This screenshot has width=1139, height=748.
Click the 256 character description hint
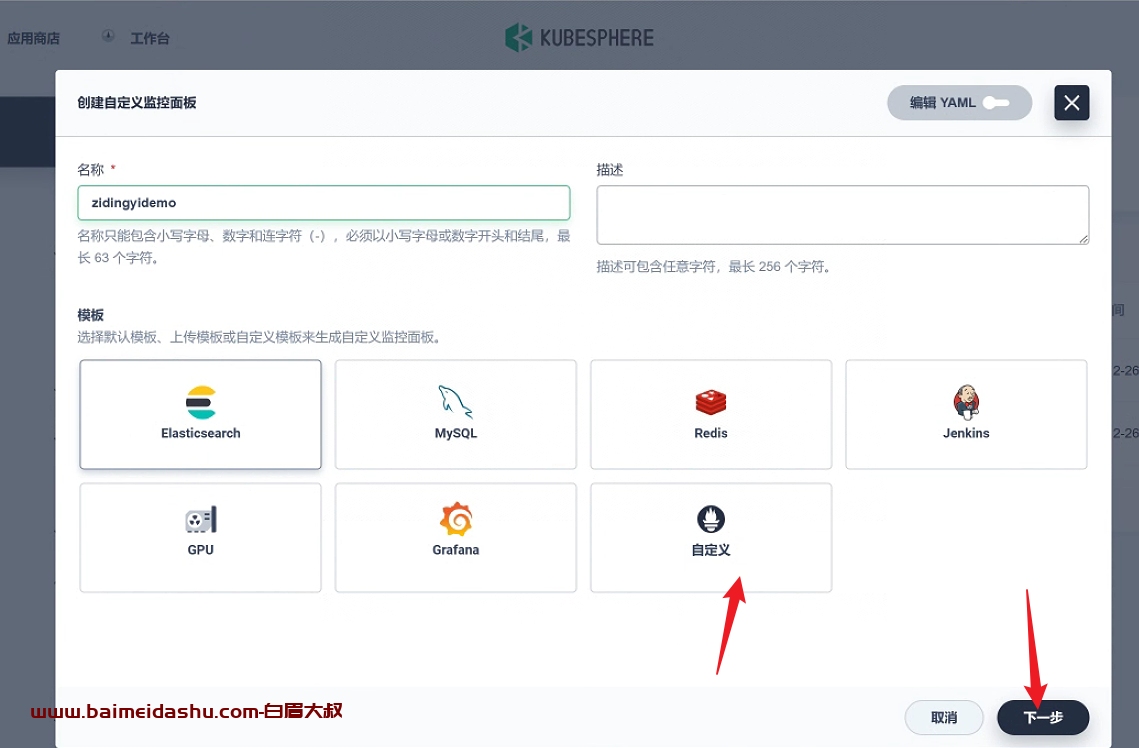coord(713,267)
